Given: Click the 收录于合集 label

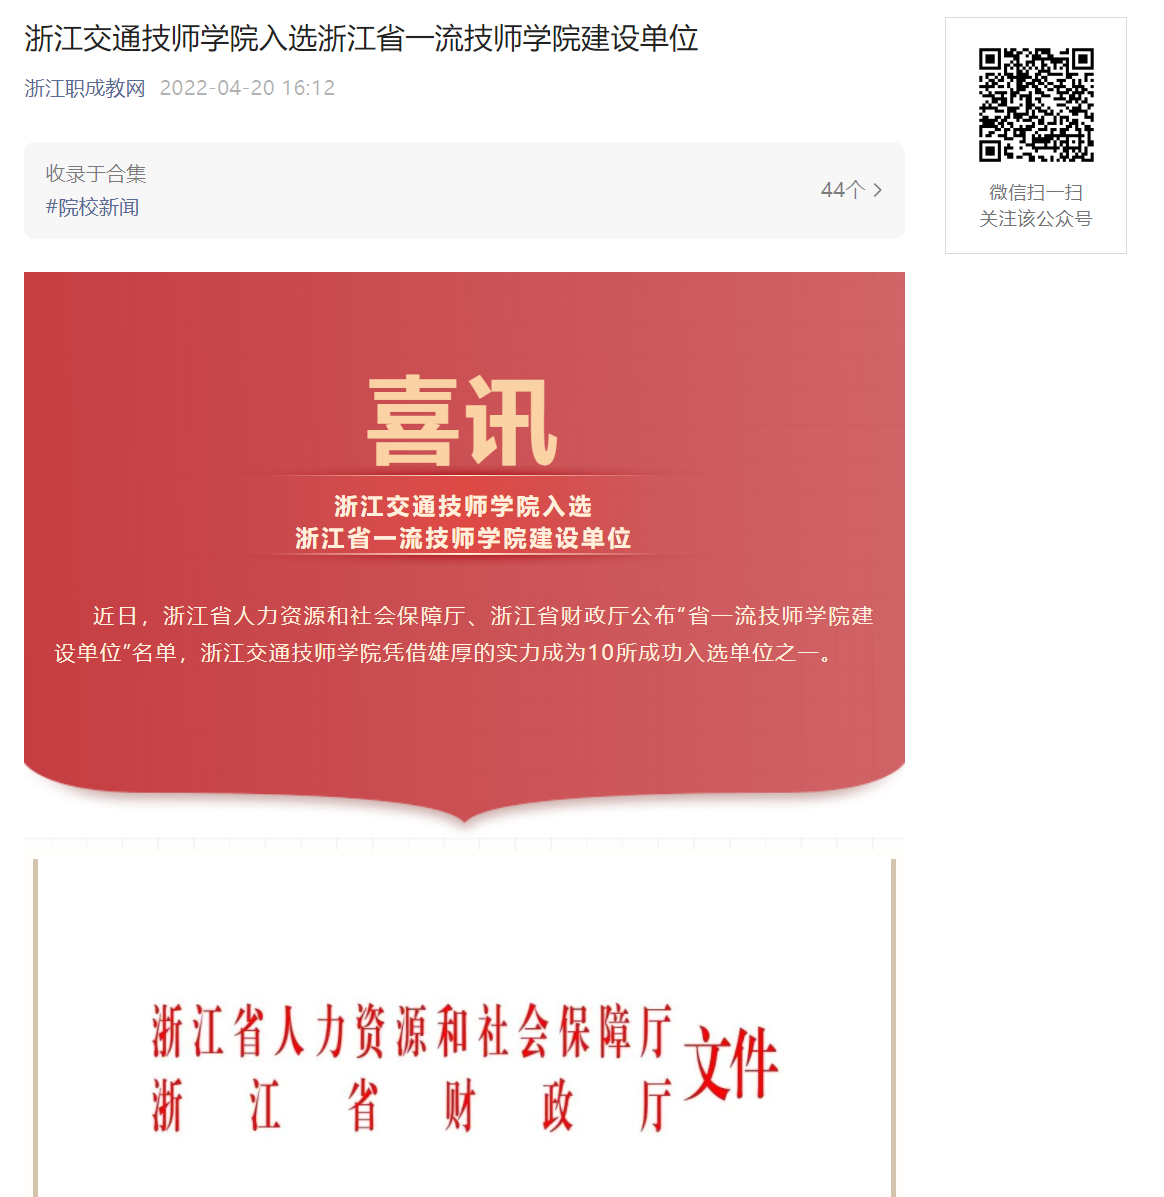Looking at the screenshot, I should click(95, 173).
